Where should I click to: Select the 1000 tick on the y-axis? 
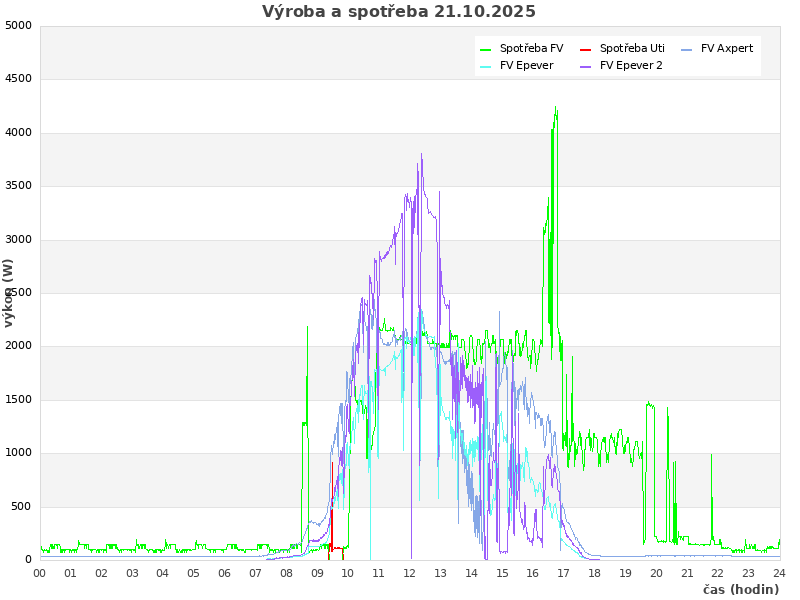click(18, 453)
